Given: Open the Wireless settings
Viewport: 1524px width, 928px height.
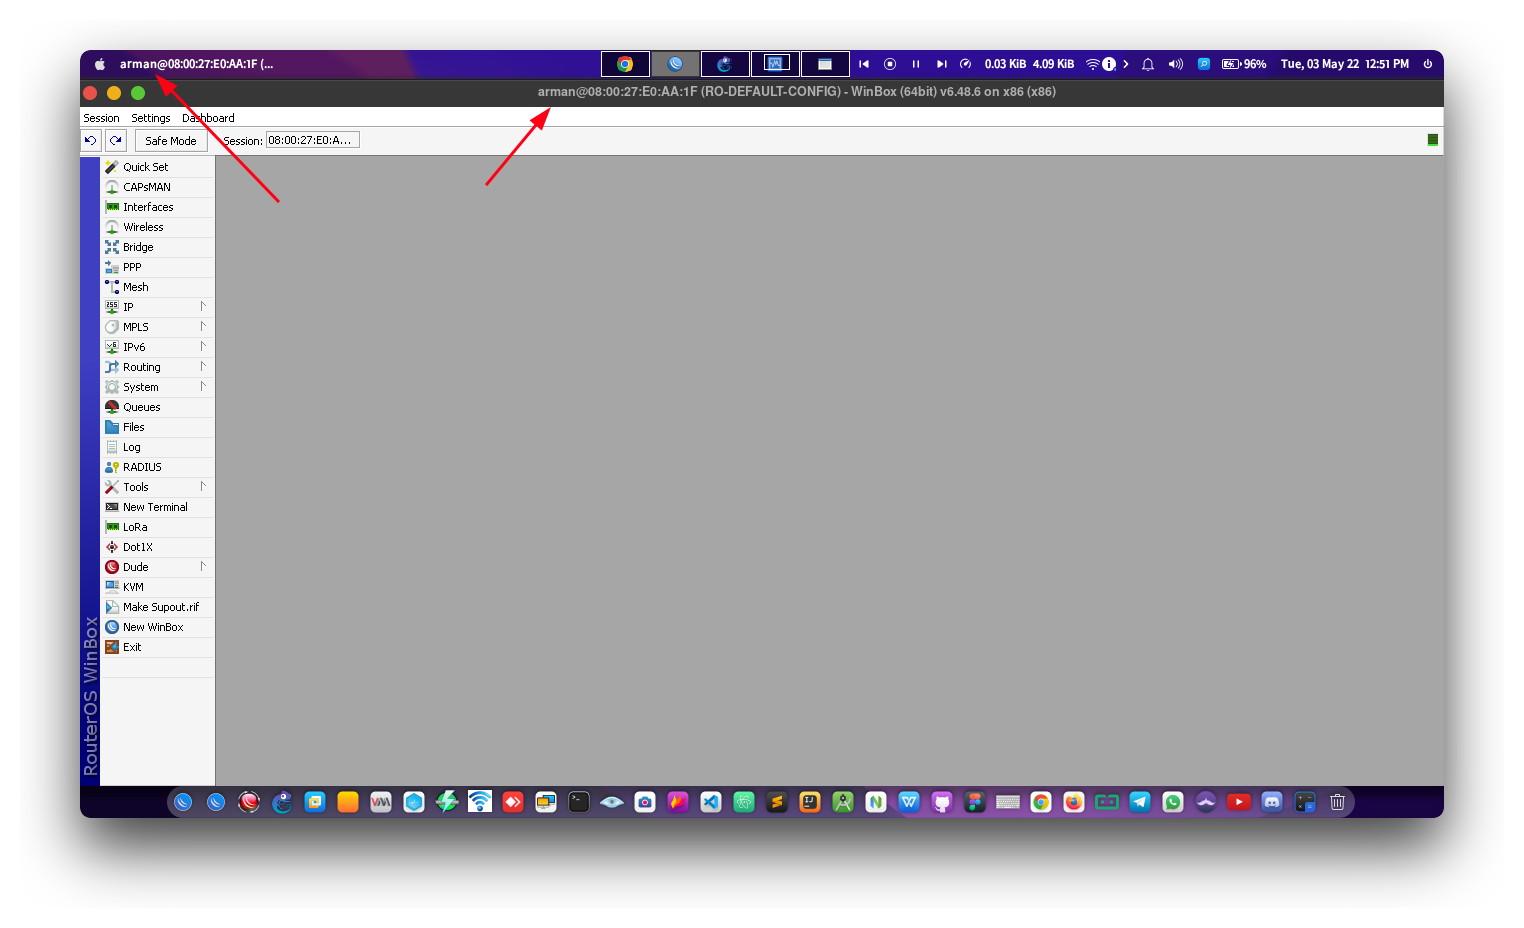Looking at the screenshot, I should (x=143, y=226).
